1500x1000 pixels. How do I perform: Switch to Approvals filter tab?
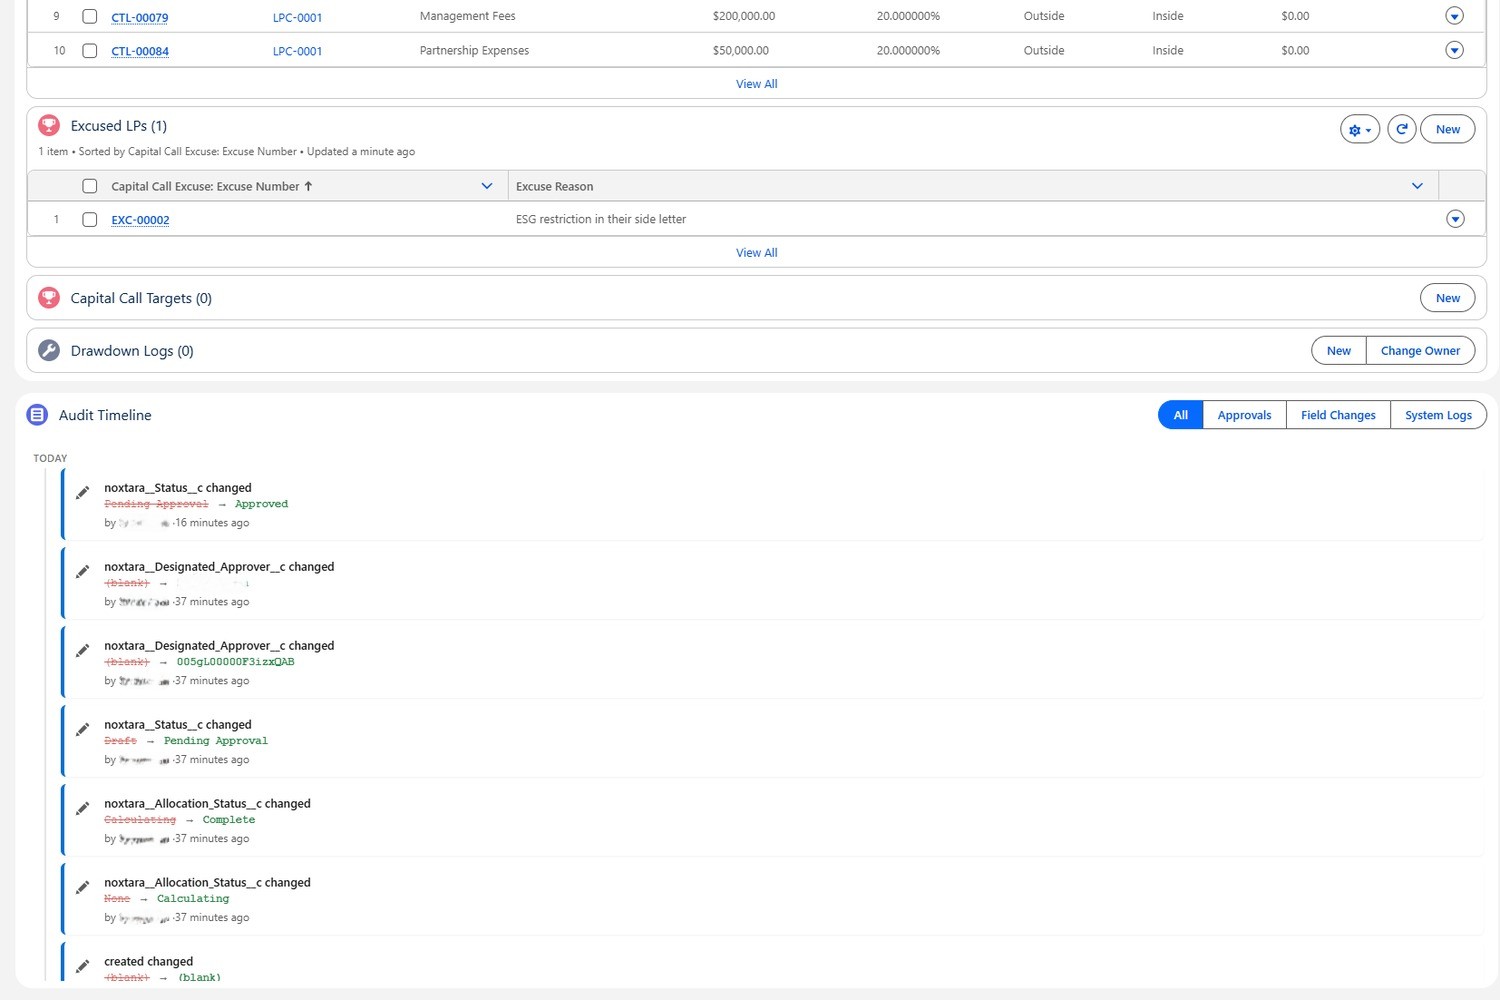(x=1245, y=415)
